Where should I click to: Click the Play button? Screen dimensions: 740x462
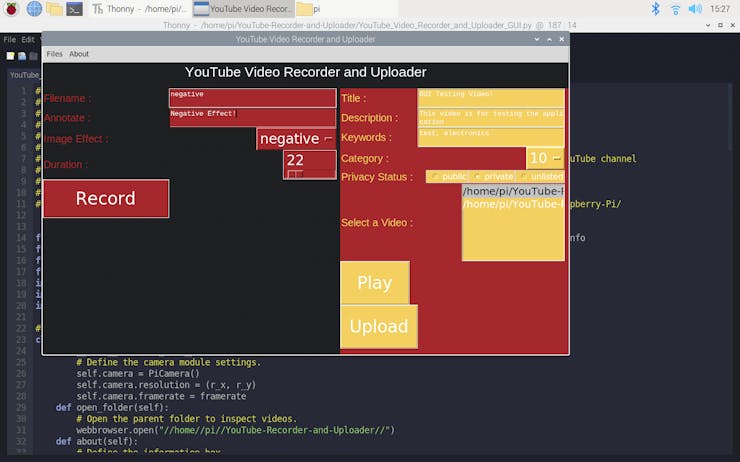375,283
